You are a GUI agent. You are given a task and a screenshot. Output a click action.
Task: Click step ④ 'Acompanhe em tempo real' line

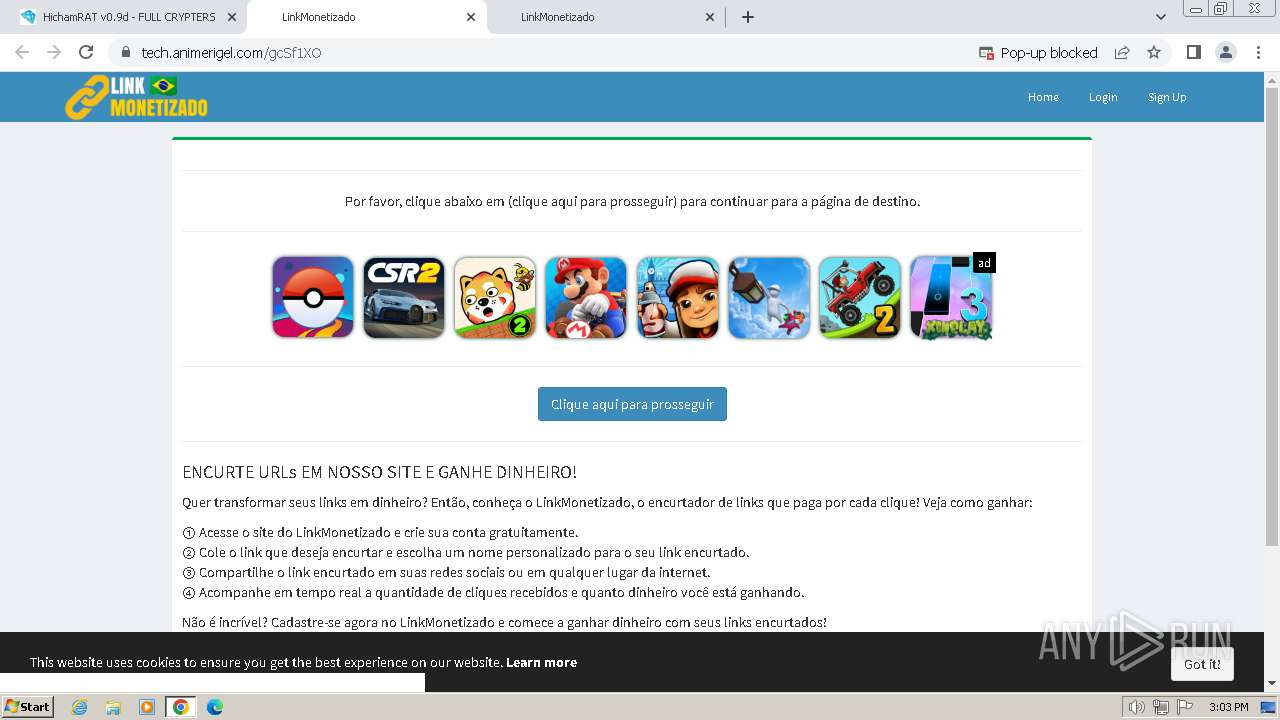click(x=493, y=592)
